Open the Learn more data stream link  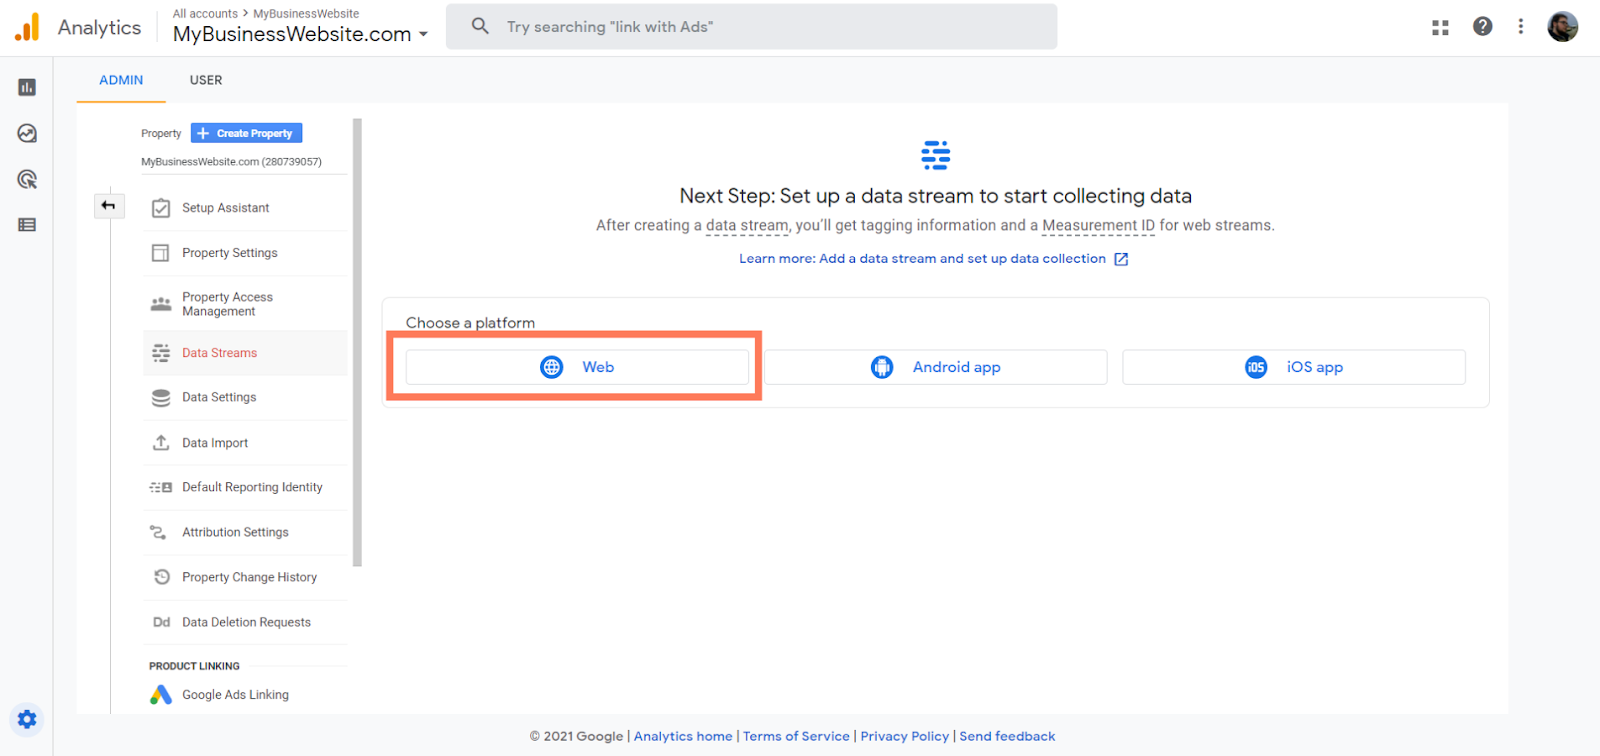click(922, 259)
